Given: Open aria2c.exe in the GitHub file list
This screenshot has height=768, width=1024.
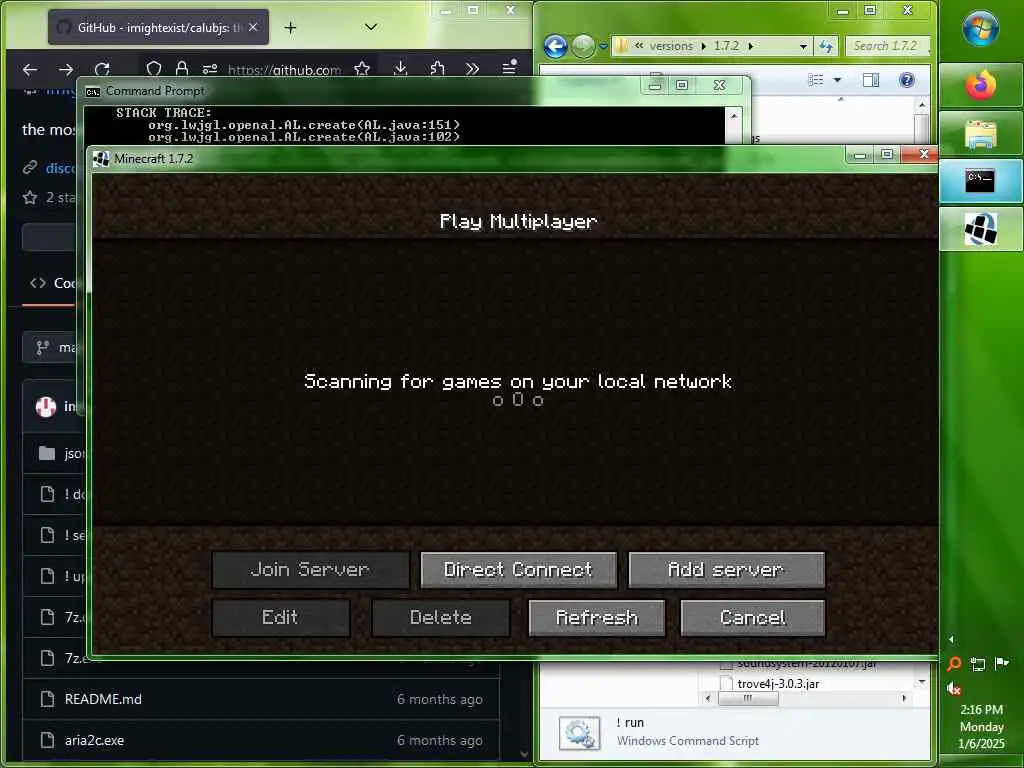Looking at the screenshot, I should [x=94, y=741].
